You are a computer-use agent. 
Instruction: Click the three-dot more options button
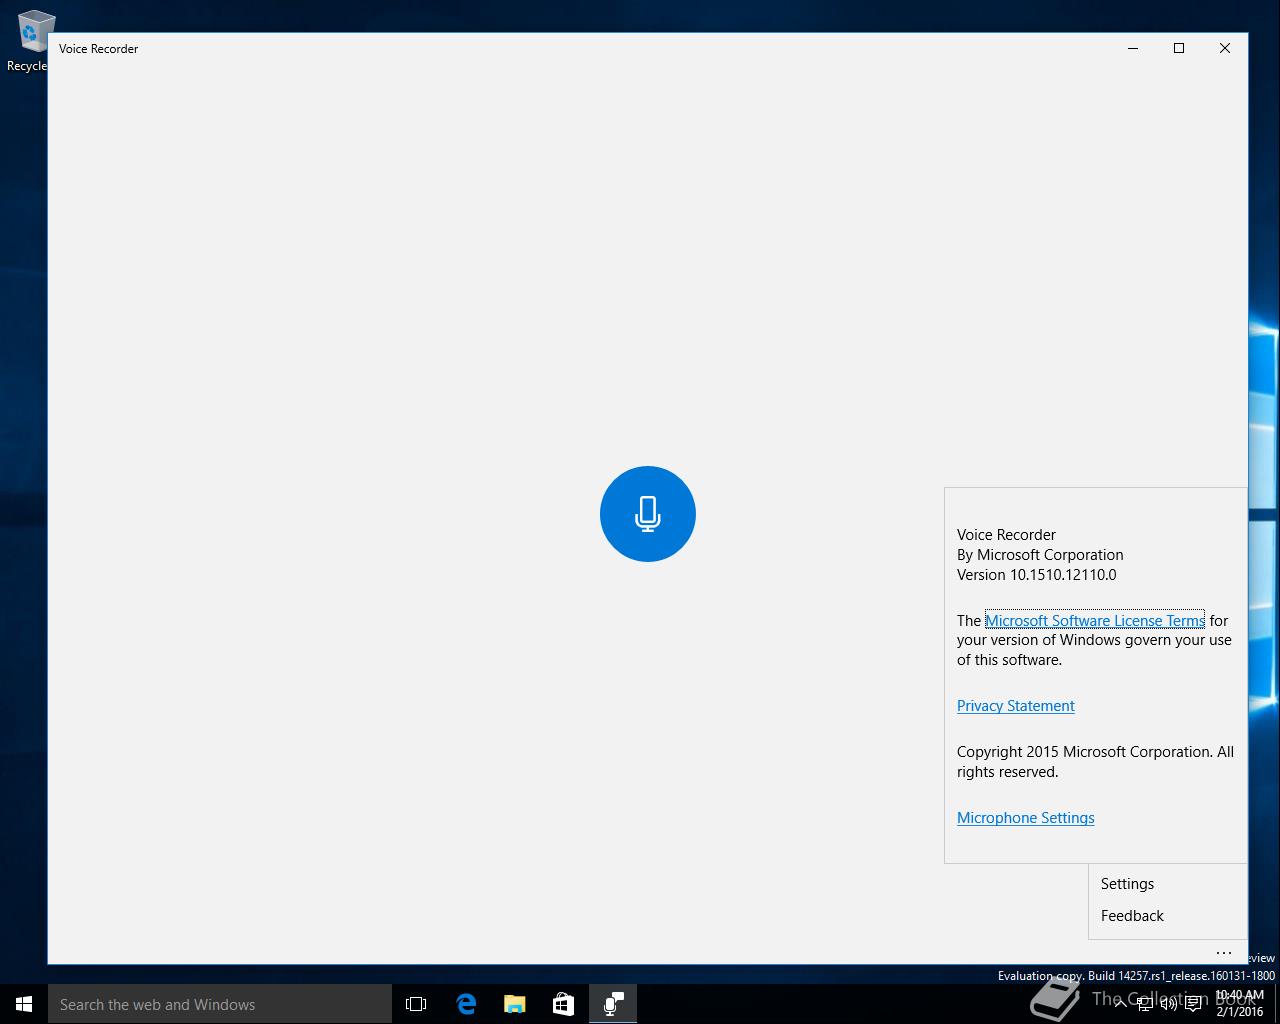1224,952
